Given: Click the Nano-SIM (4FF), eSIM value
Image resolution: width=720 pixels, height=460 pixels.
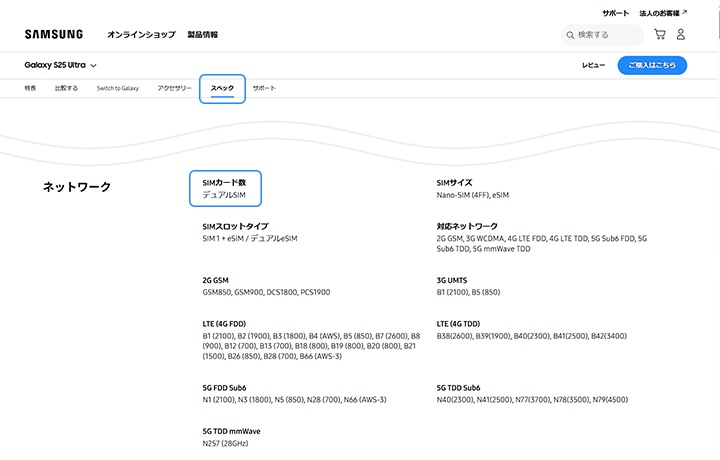Looking at the screenshot, I should click(x=472, y=195).
